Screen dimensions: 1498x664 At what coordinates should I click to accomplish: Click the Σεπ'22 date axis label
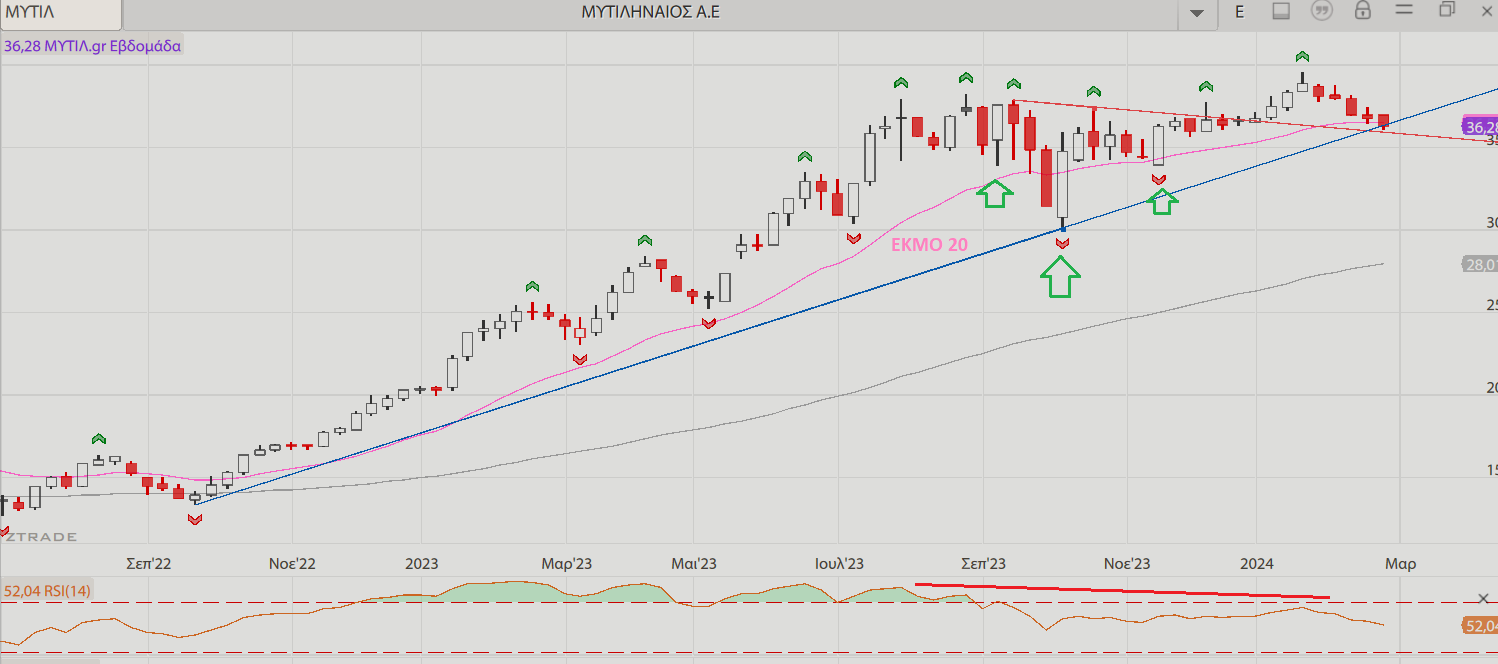pos(149,564)
